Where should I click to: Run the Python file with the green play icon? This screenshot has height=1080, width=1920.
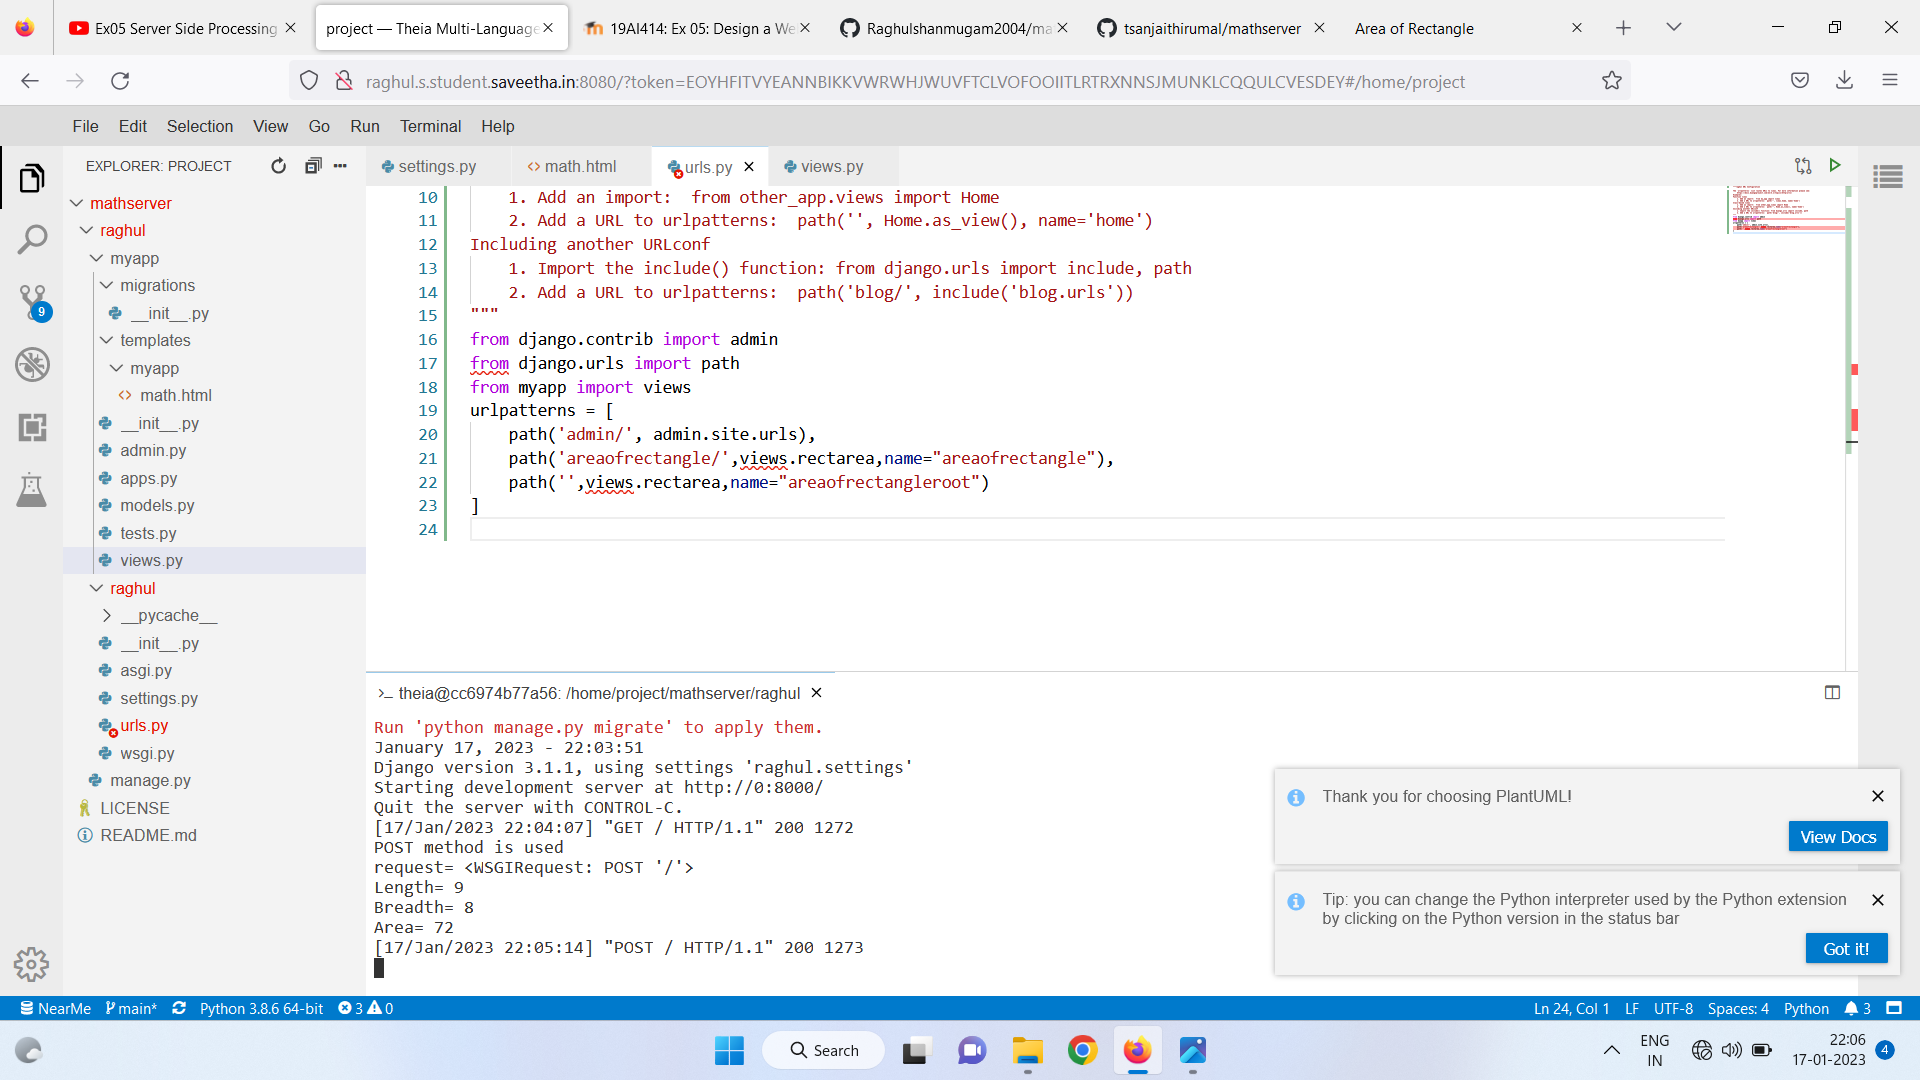click(1834, 165)
